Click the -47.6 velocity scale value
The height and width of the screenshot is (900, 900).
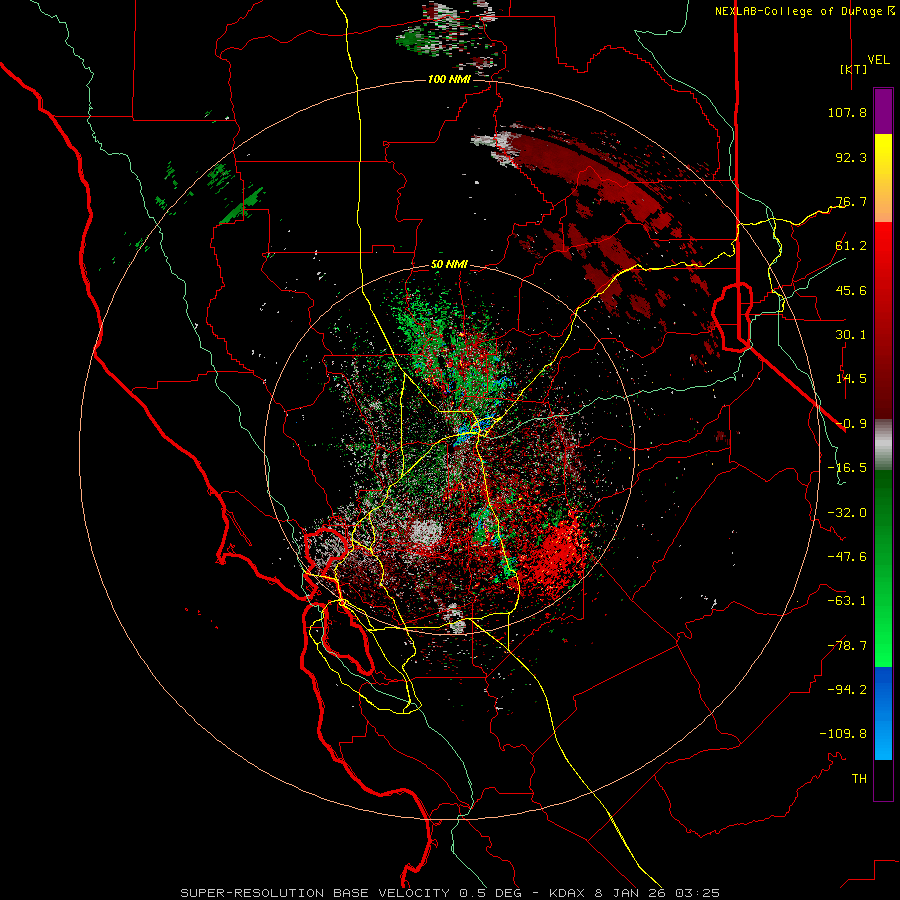[x=847, y=557]
